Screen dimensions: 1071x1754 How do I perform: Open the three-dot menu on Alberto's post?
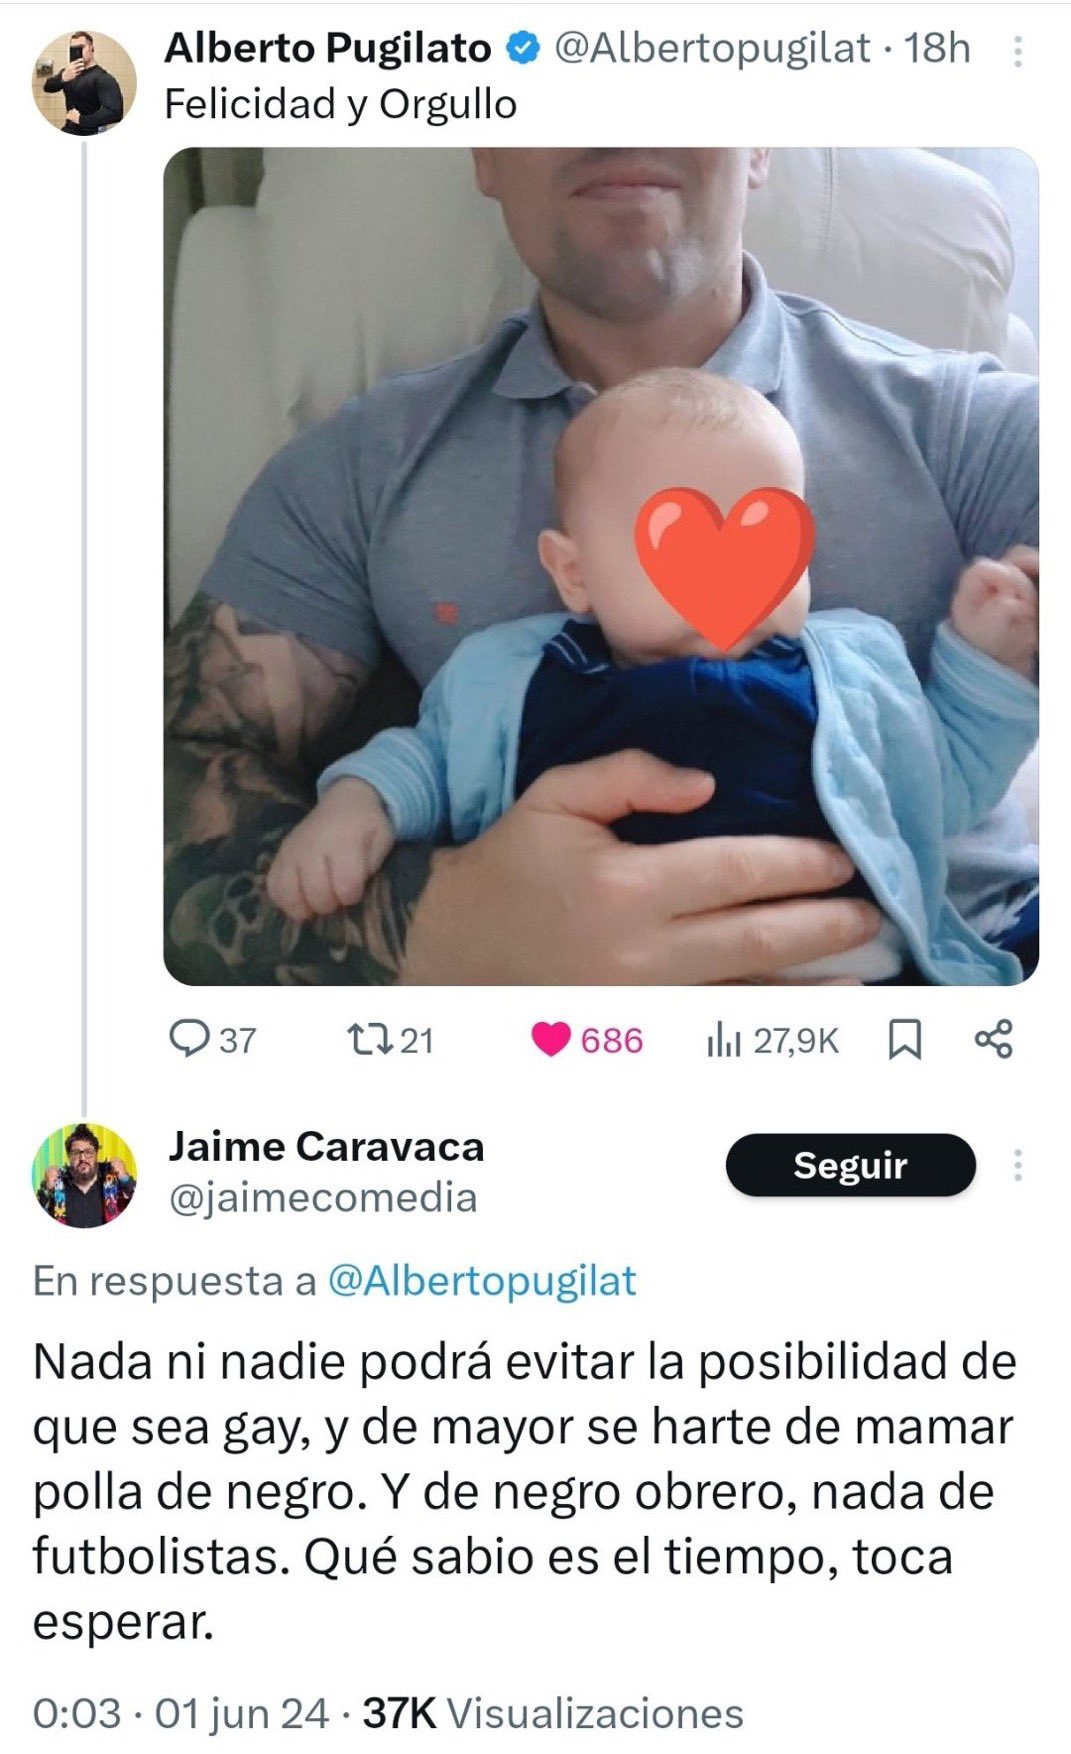pyautogui.click(x=1017, y=51)
